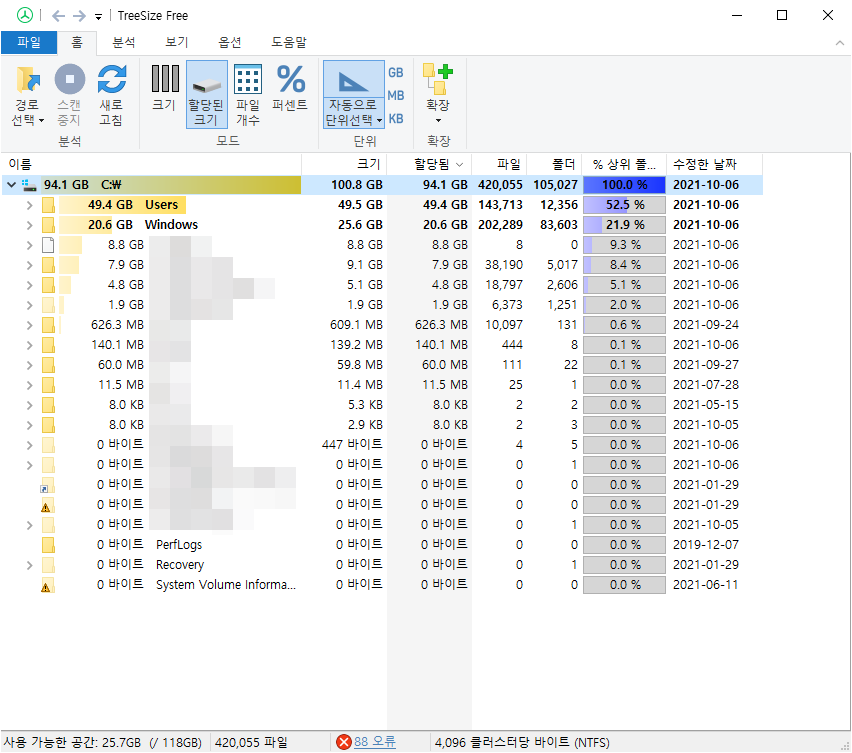Viewport: 852px width, 753px height.
Task: Expand the 7.9 GB folder
Action: 29,265
